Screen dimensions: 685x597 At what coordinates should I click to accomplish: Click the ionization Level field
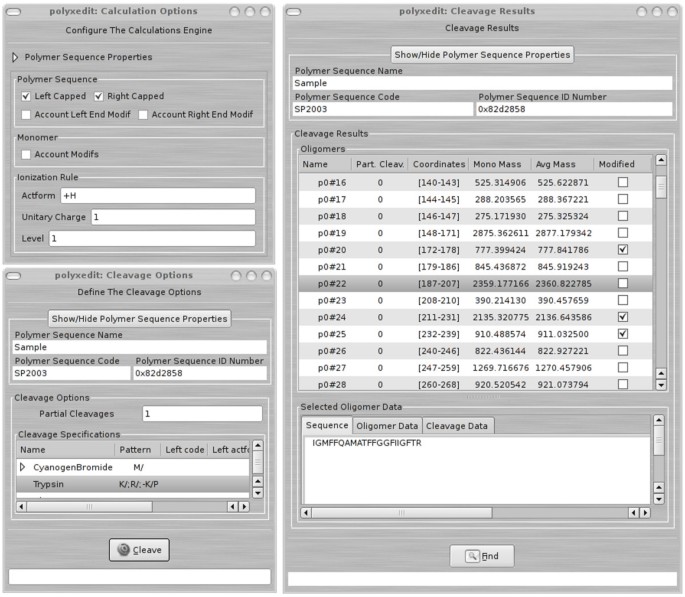(152, 238)
